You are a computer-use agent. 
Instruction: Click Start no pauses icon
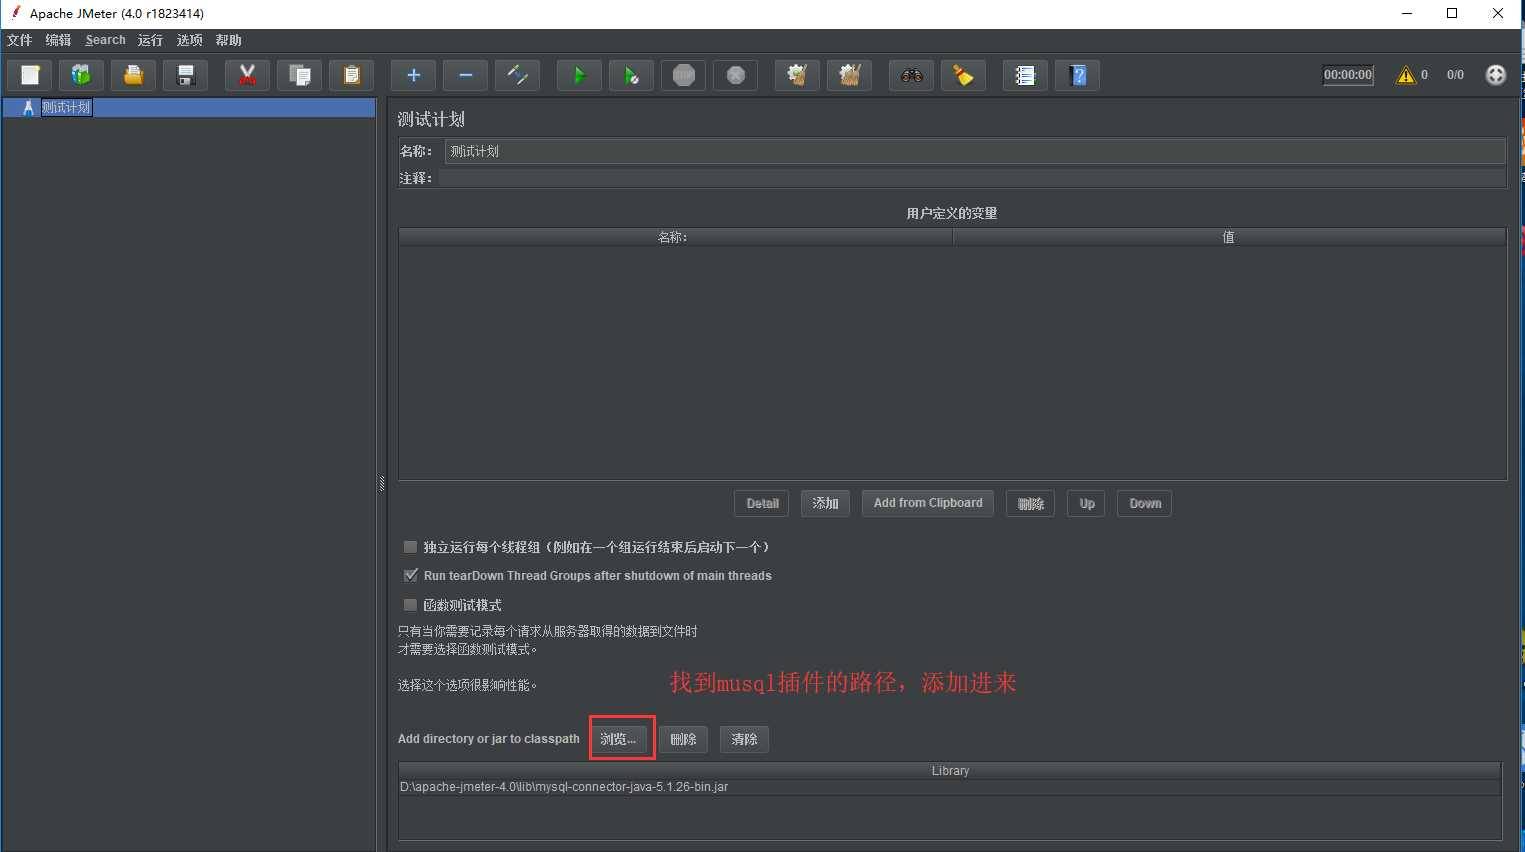click(x=631, y=75)
